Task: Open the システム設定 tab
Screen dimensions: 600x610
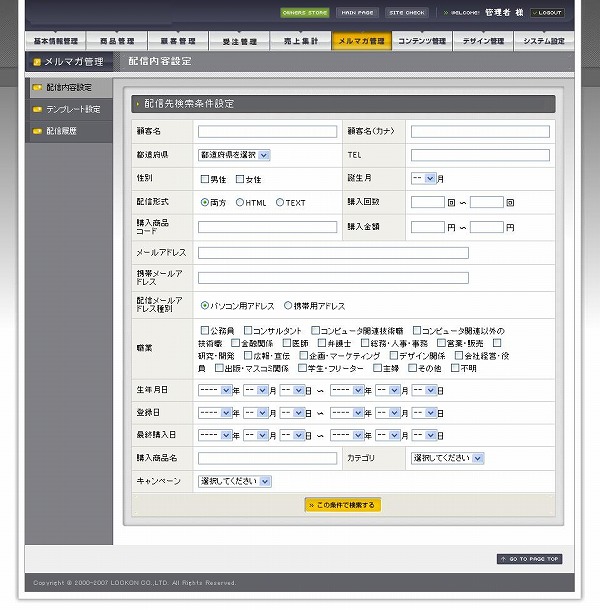Action: click(544, 41)
